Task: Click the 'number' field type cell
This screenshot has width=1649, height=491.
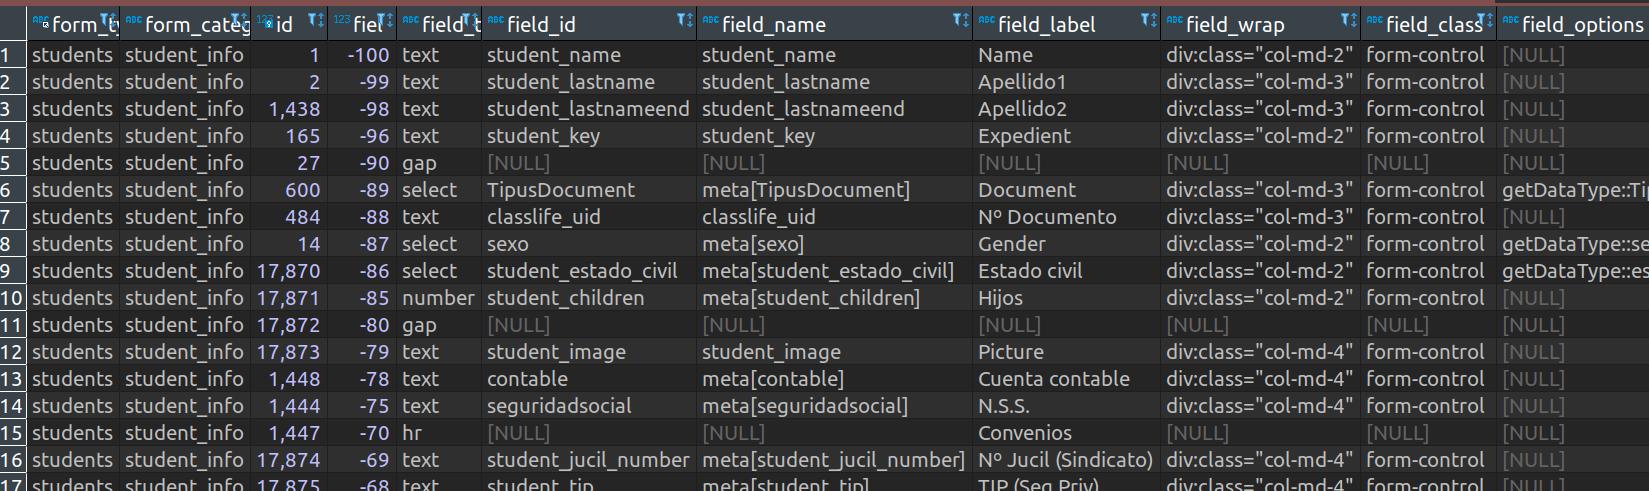Action: click(439, 298)
